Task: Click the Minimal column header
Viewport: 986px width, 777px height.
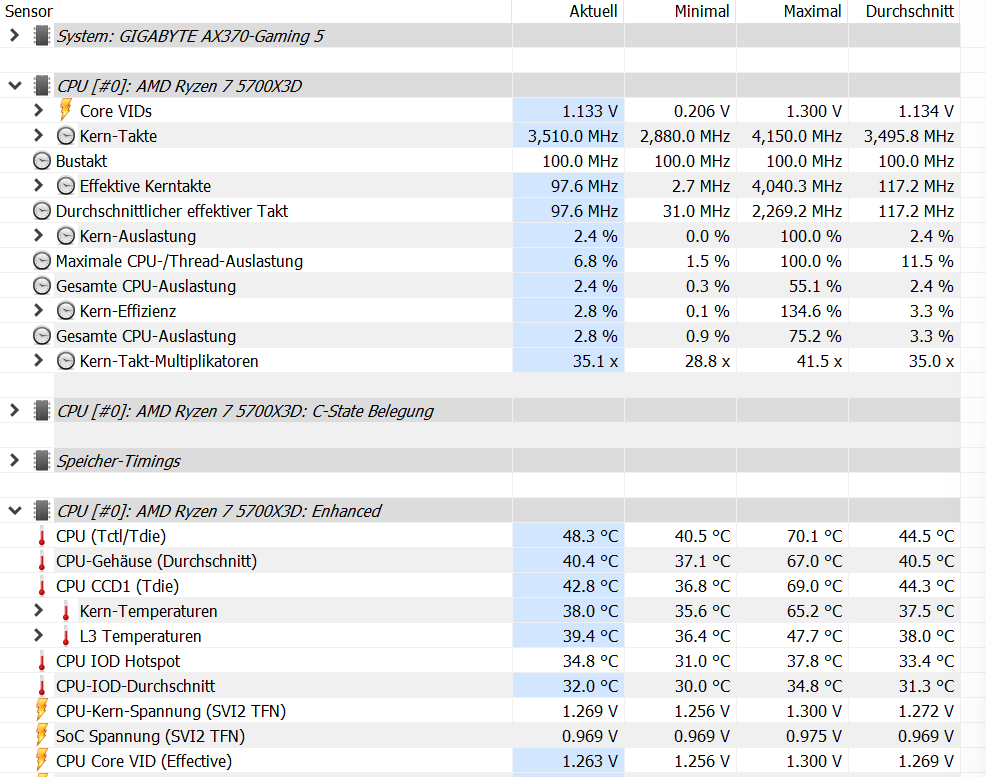Action: pyautogui.click(x=702, y=11)
